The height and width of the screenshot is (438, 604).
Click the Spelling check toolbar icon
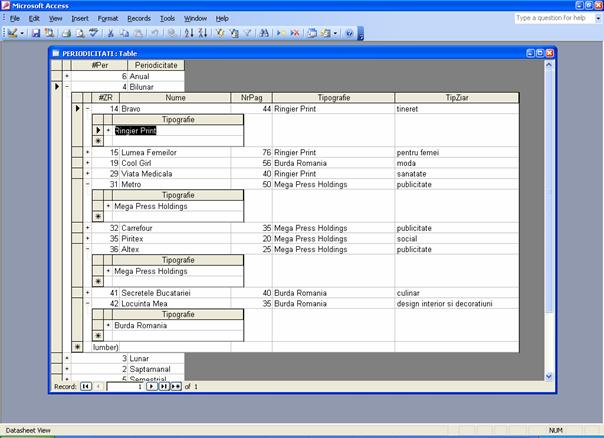95,33
